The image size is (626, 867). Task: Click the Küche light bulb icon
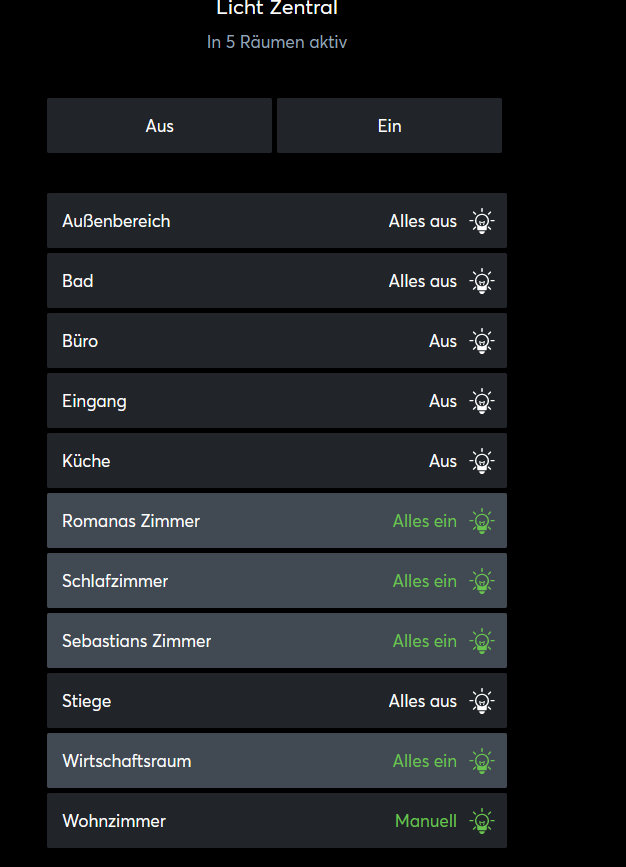pos(482,461)
